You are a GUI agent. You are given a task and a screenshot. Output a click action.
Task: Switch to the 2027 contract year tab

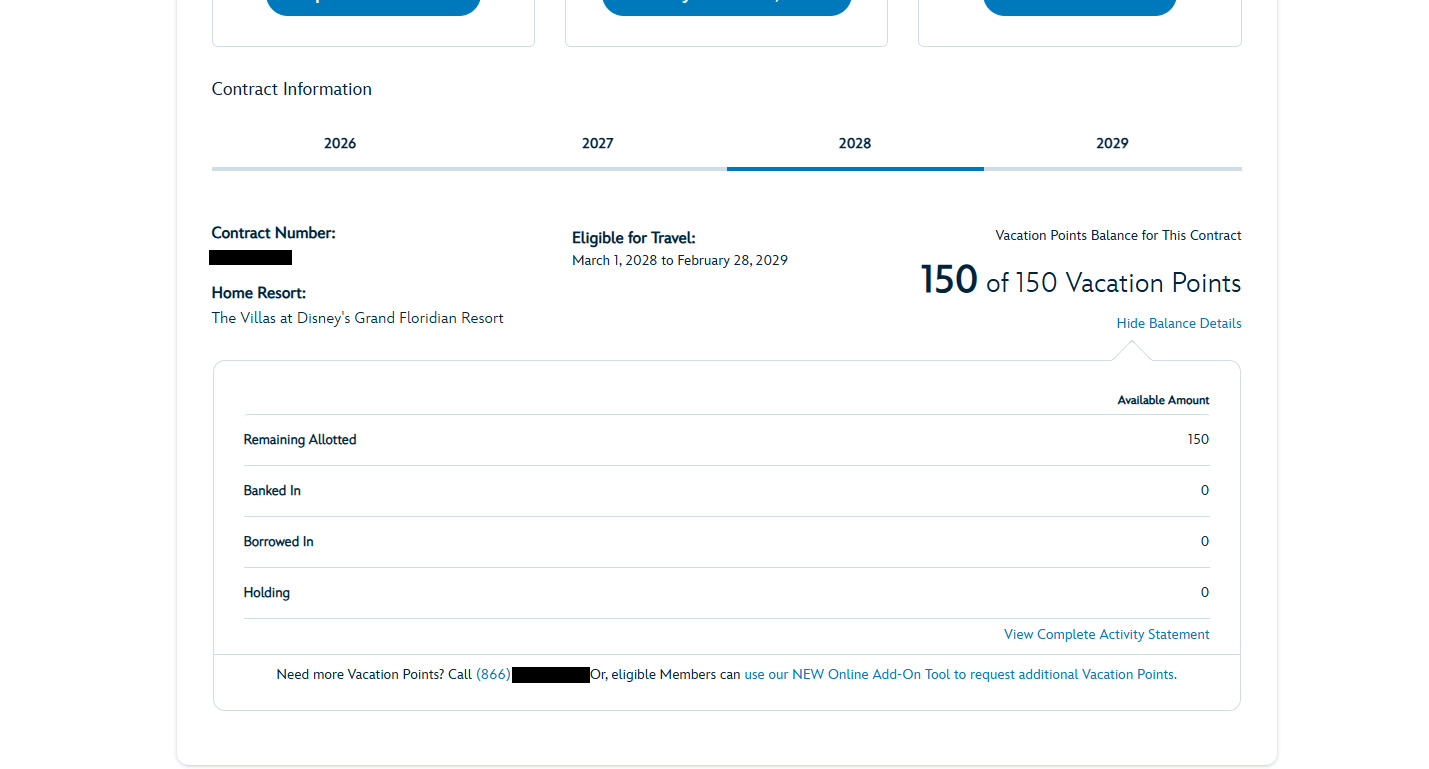tap(598, 144)
